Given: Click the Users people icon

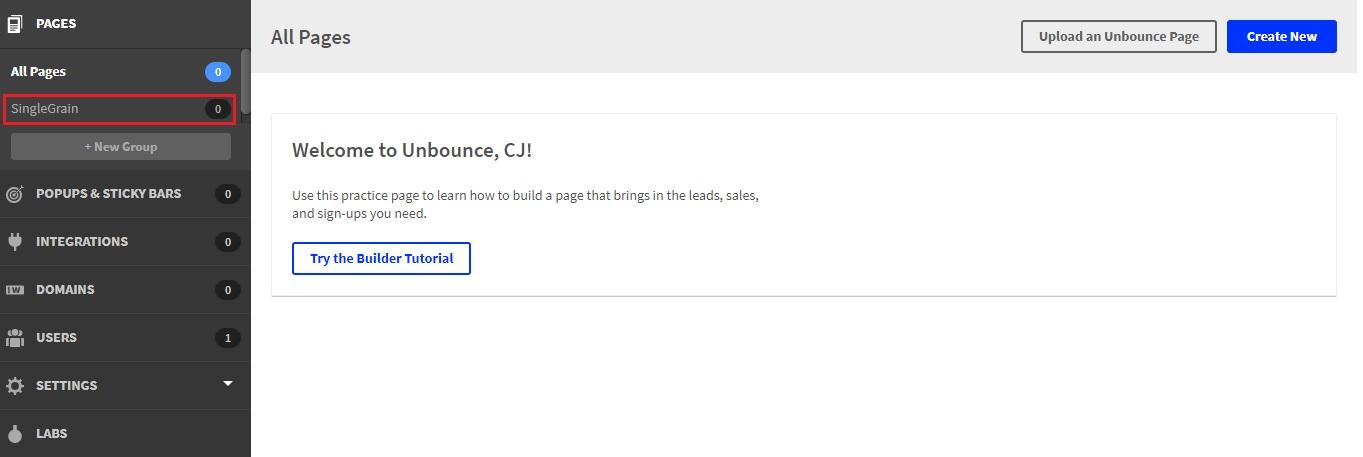Looking at the screenshot, I should click(15, 338).
